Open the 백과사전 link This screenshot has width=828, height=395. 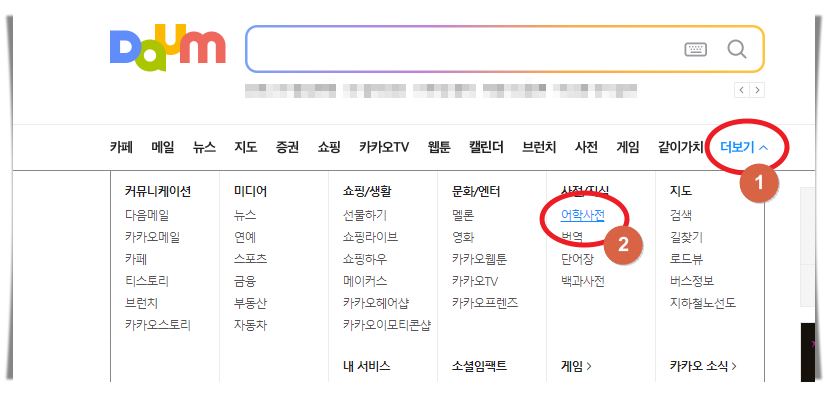tap(582, 281)
